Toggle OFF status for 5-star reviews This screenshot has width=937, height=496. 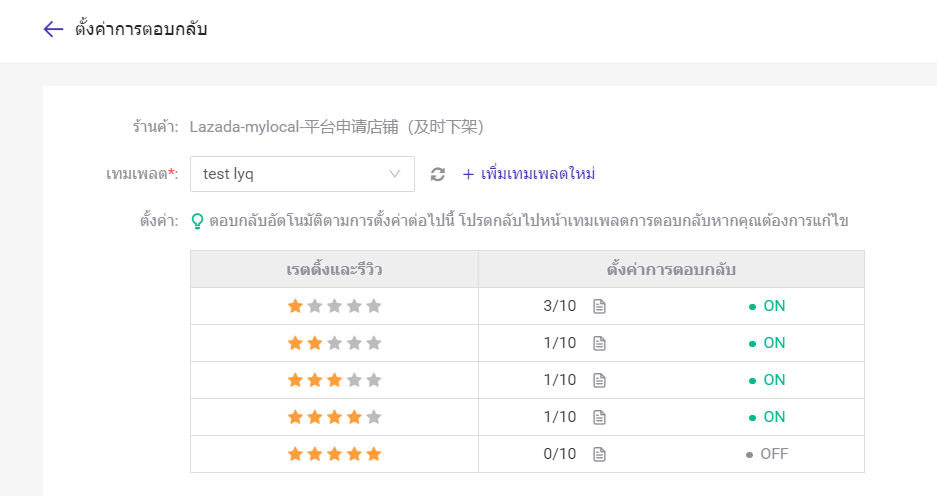point(767,454)
